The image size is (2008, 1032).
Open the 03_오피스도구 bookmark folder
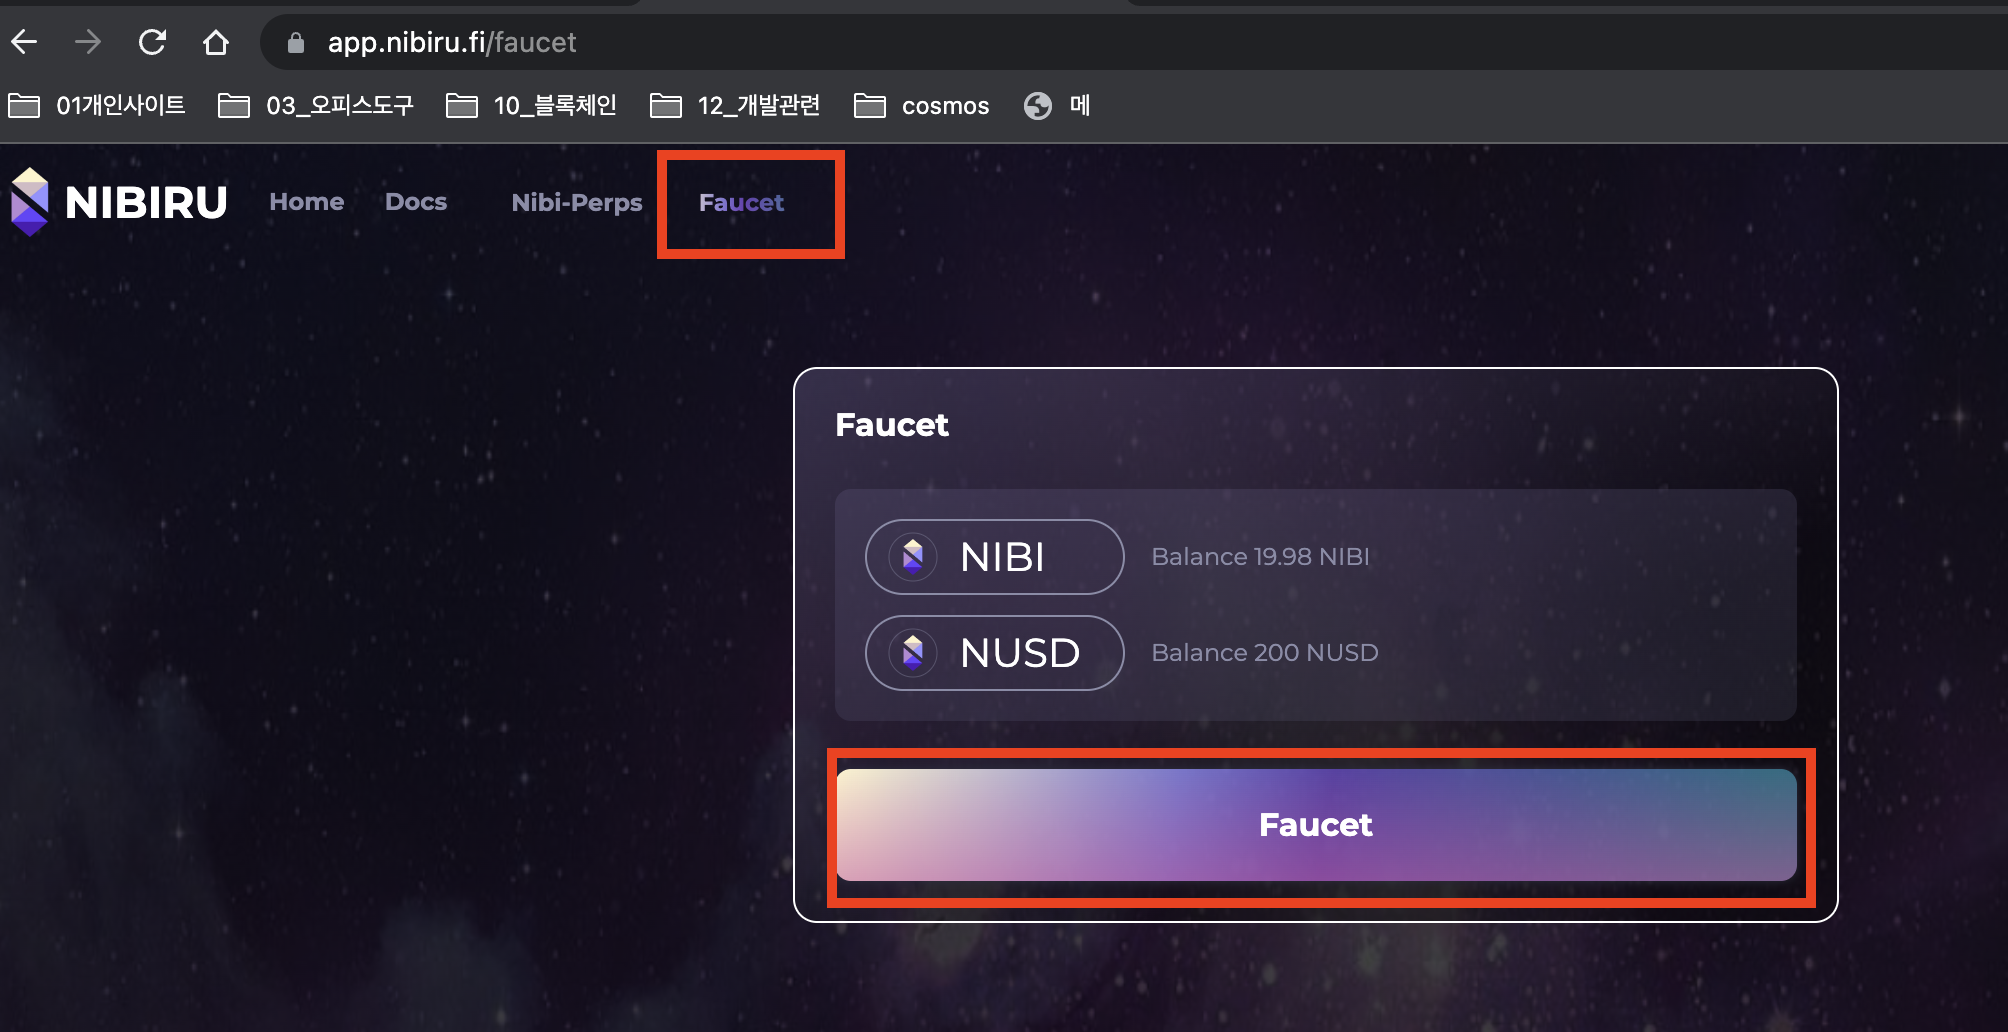tap(315, 105)
